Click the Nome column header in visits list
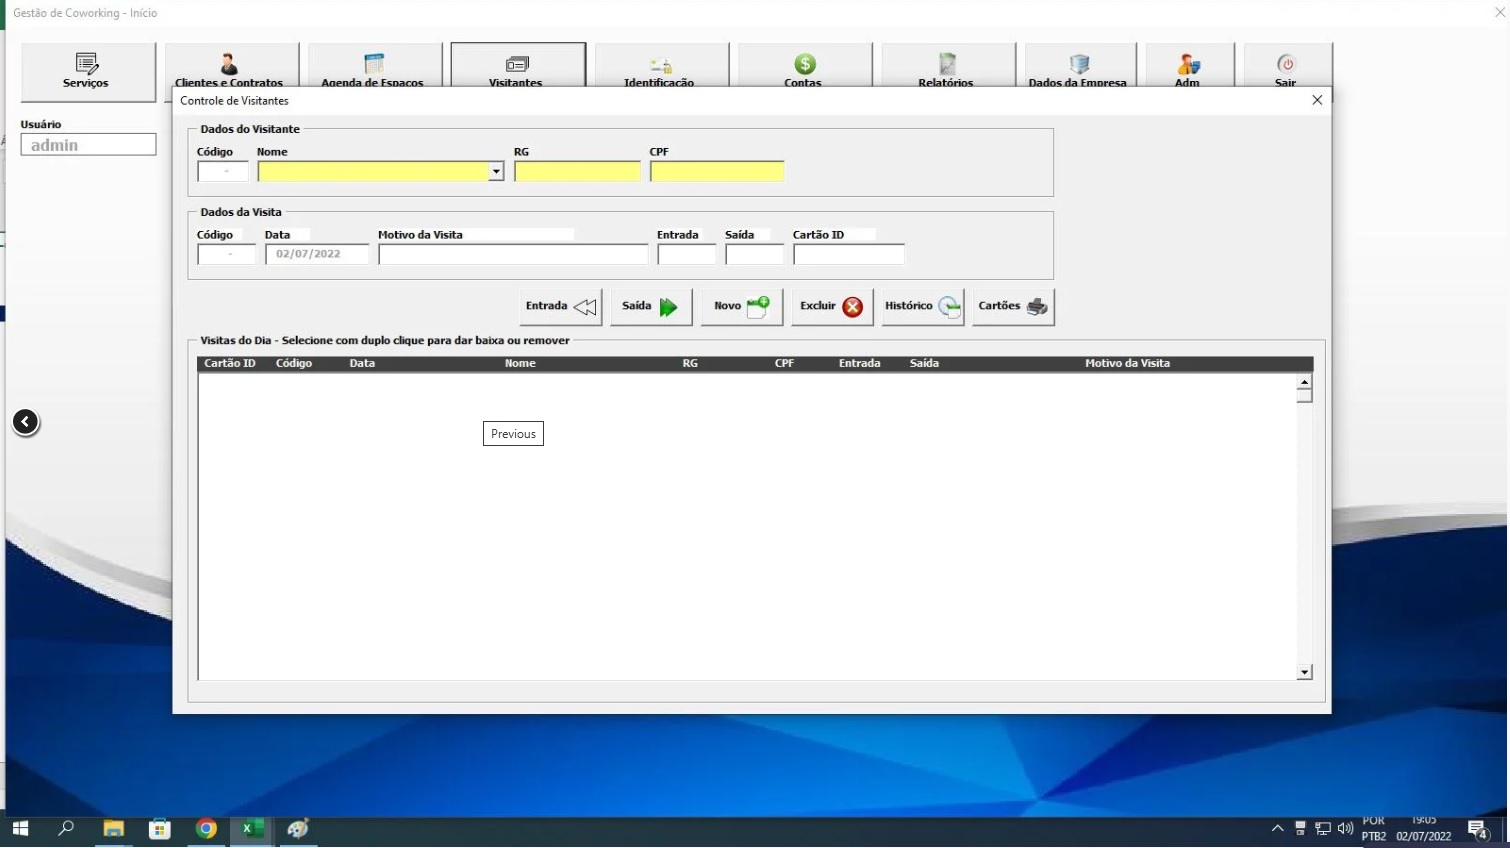 pos(520,363)
